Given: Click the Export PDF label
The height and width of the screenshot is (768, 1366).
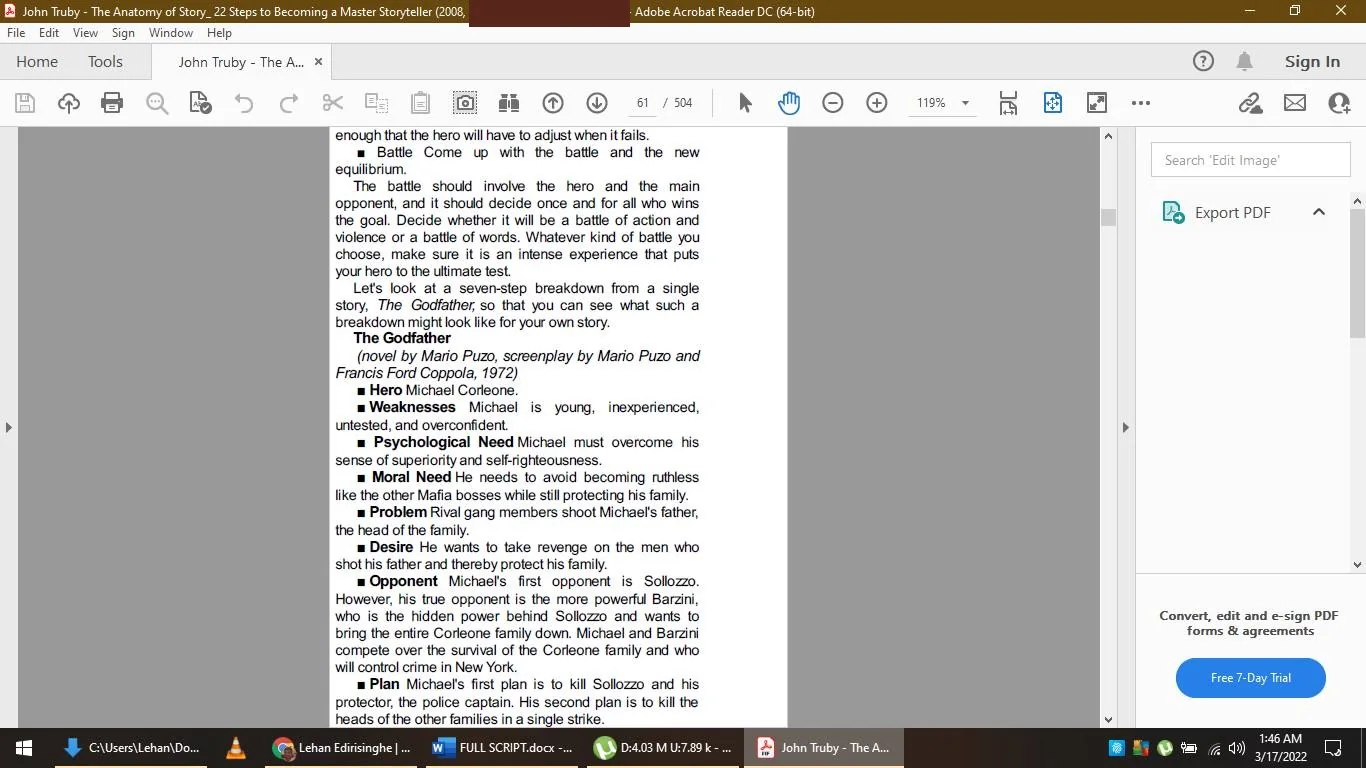Looking at the screenshot, I should [x=1232, y=213].
